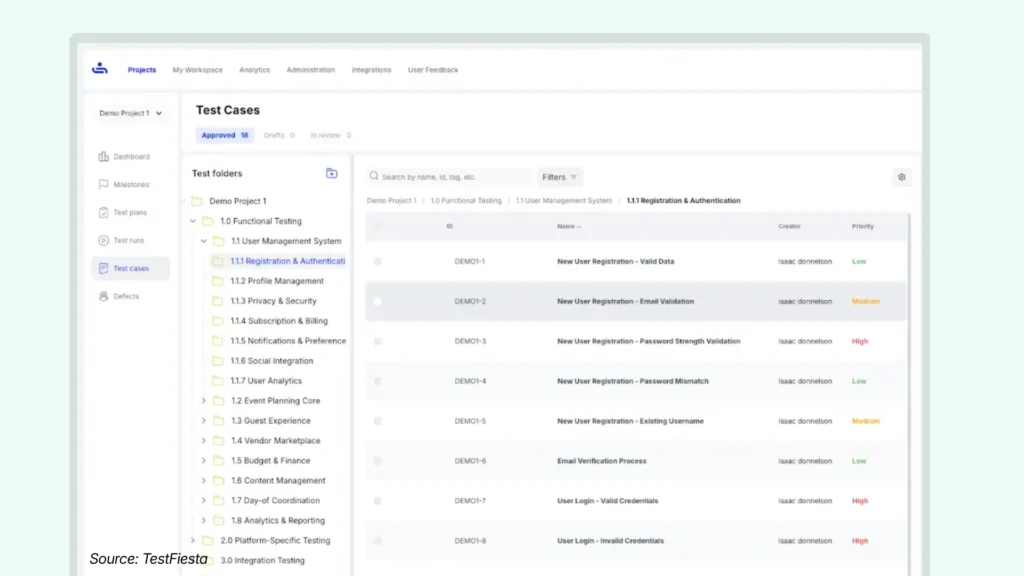Check the DEMO1-3 row checkbox
The height and width of the screenshot is (576, 1024).
pos(377,341)
